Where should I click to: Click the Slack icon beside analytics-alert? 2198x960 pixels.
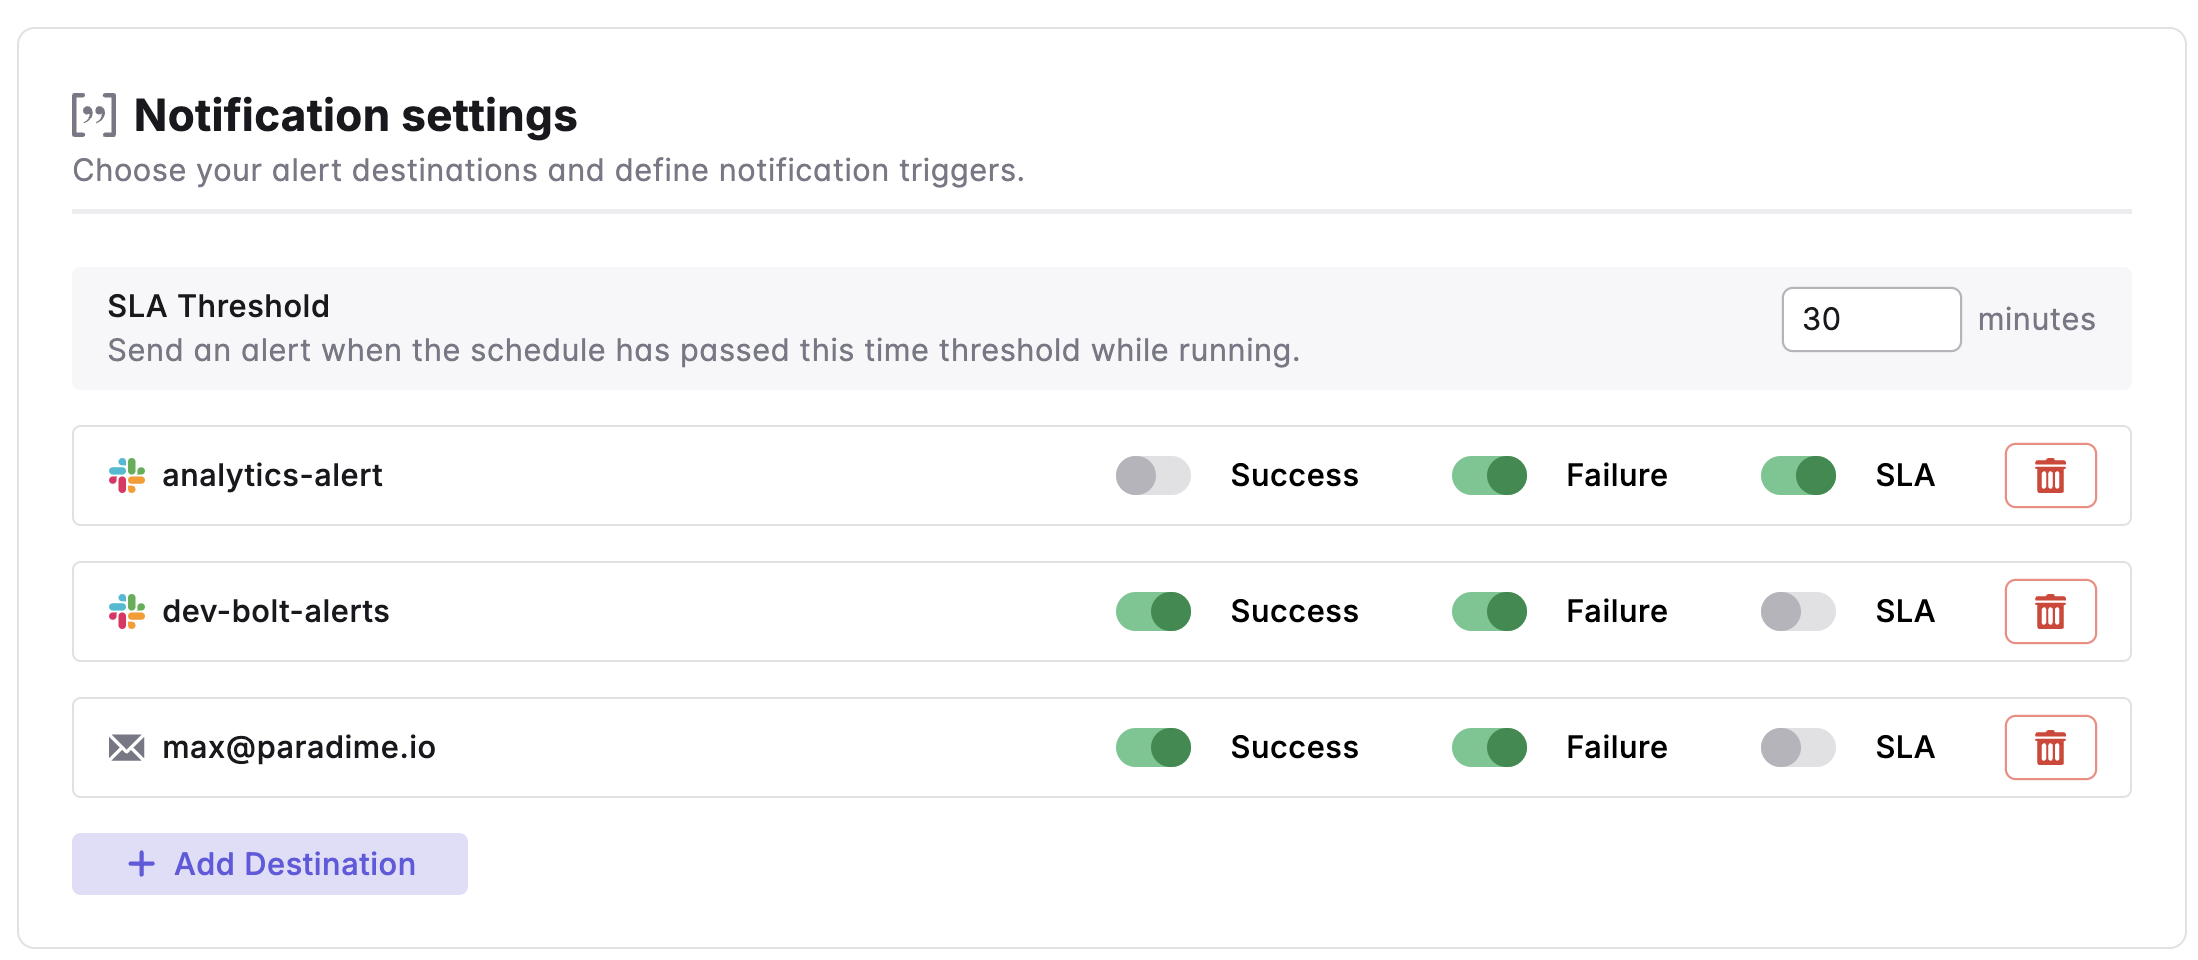127,476
